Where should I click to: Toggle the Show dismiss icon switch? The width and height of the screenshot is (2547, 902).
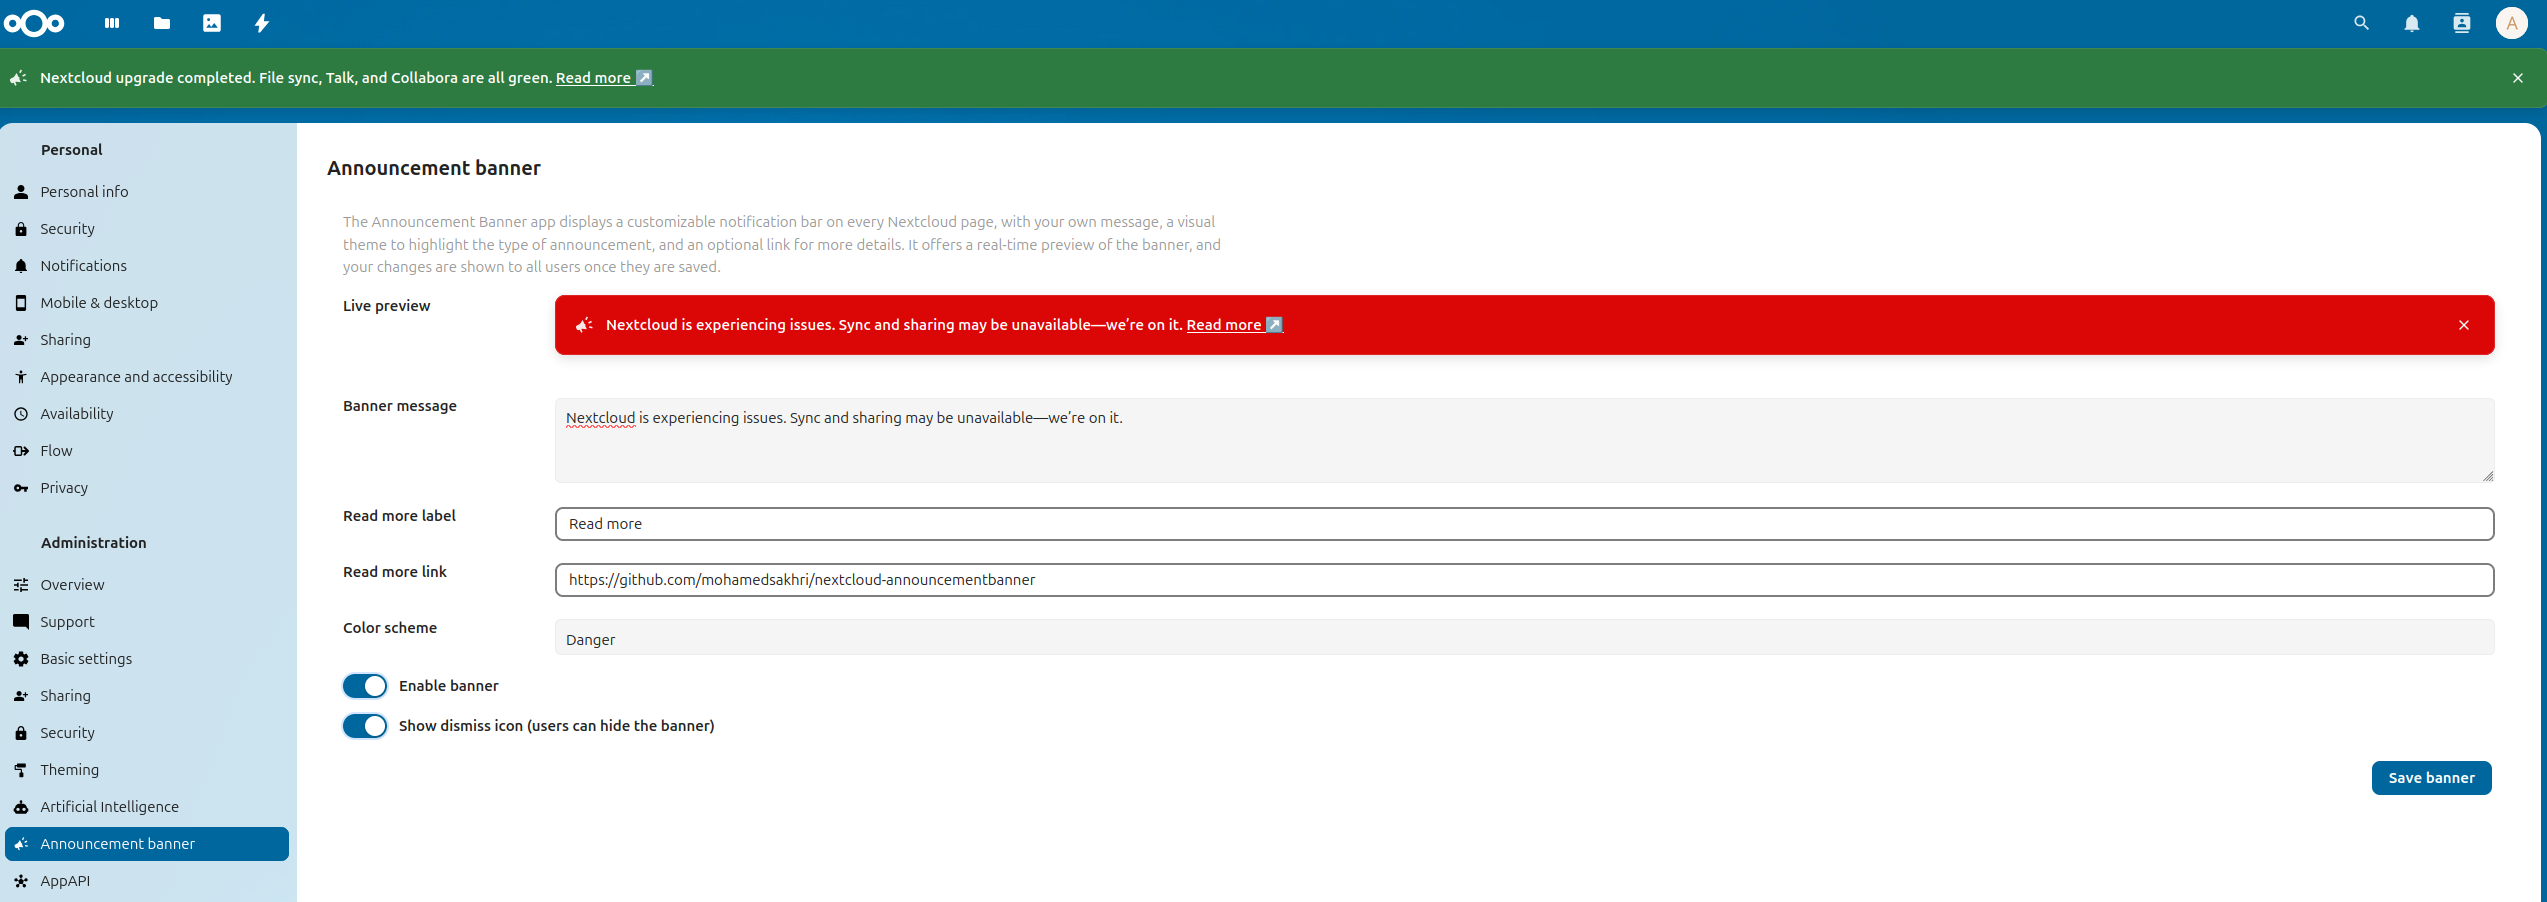coord(365,726)
